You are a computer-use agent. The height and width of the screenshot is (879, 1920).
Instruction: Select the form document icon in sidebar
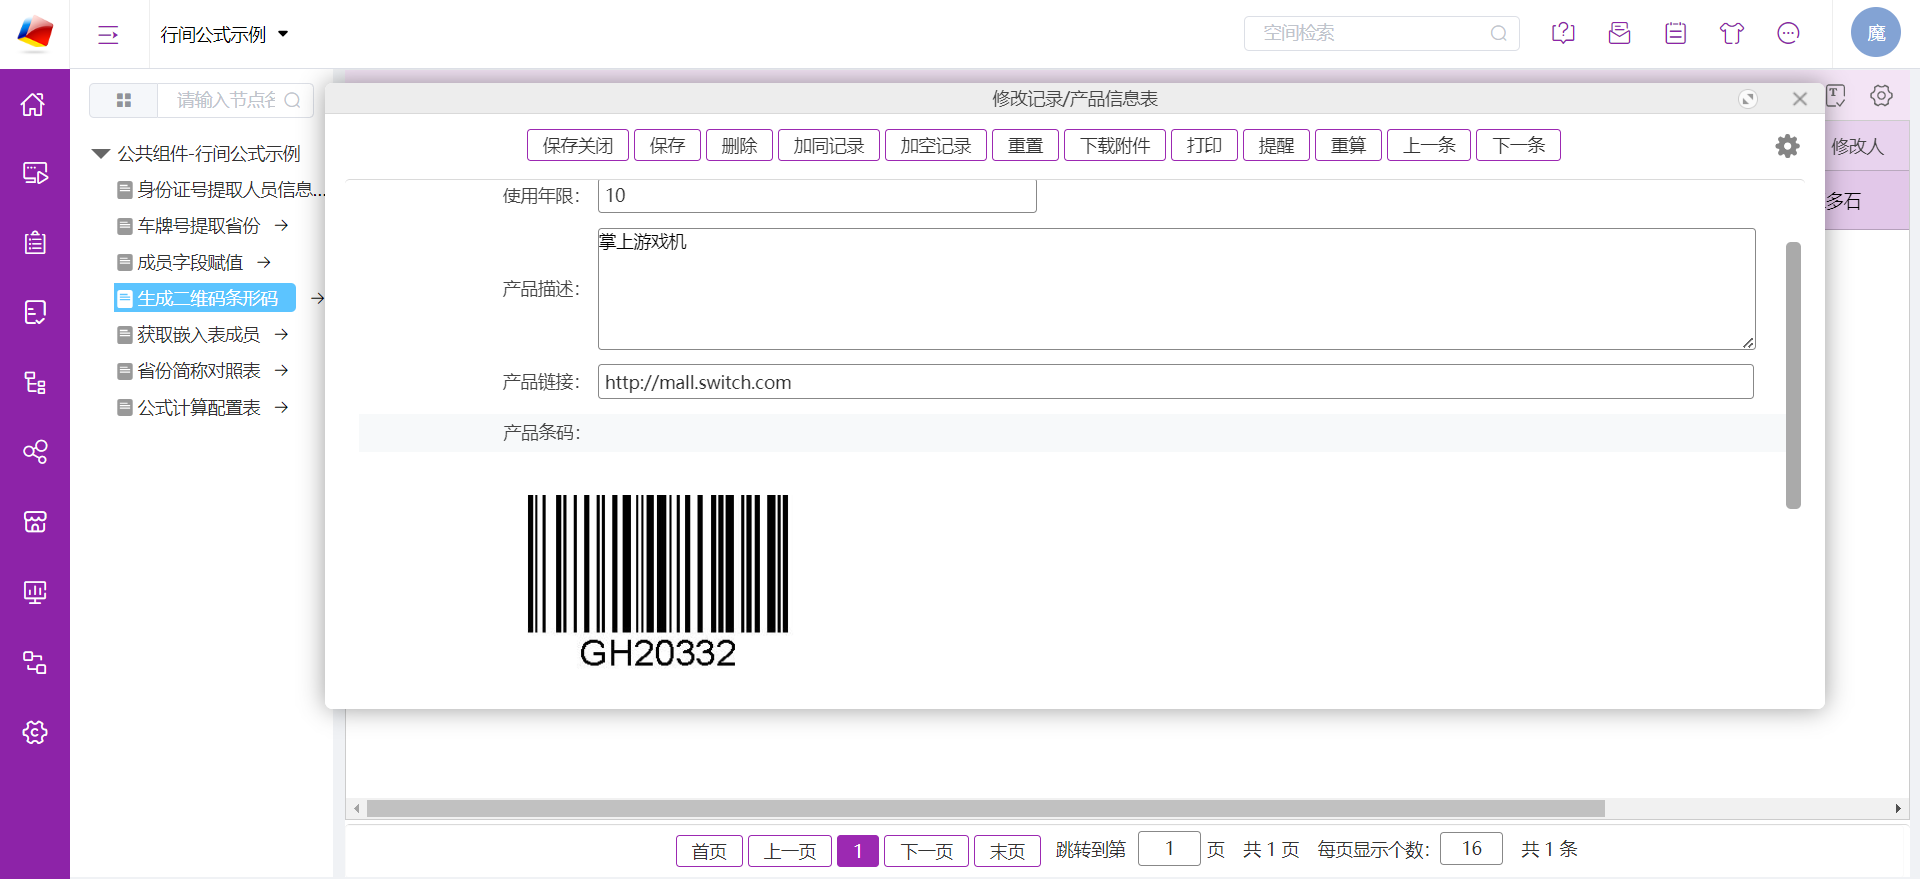[x=34, y=313]
